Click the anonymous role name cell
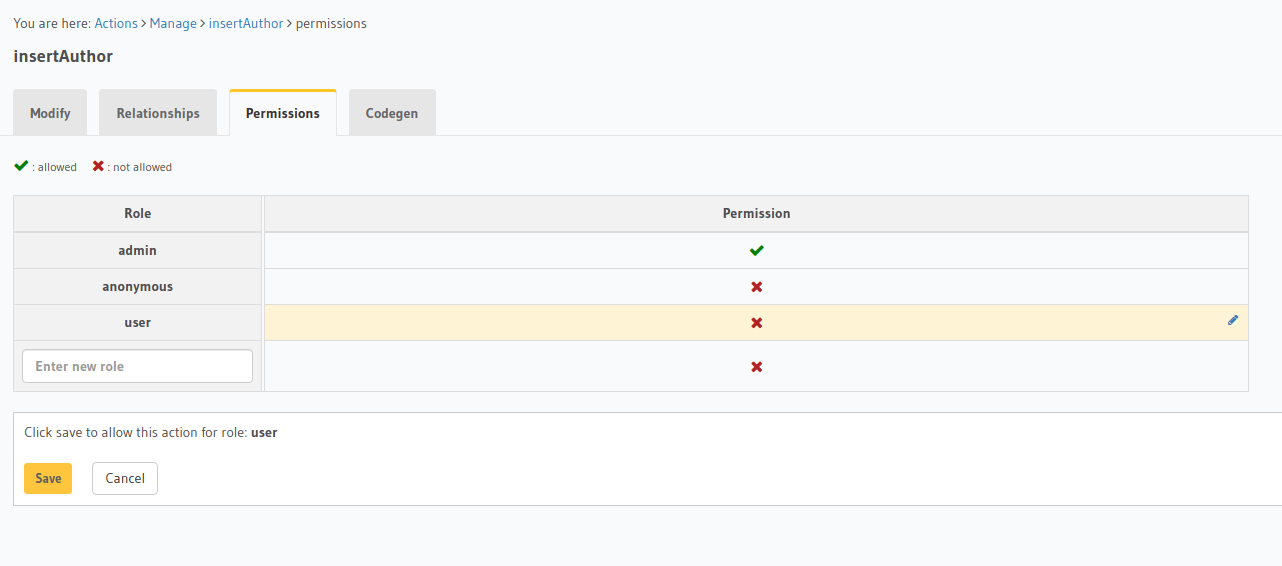Screen dimensions: 1282x566 click(x=137, y=287)
